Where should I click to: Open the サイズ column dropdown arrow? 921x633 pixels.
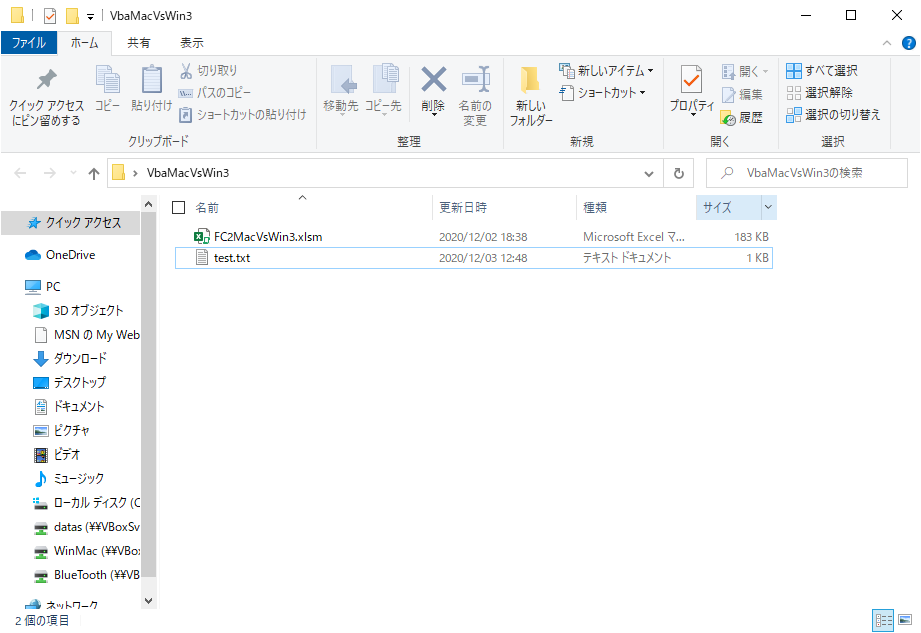pyautogui.click(x=768, y=208)
